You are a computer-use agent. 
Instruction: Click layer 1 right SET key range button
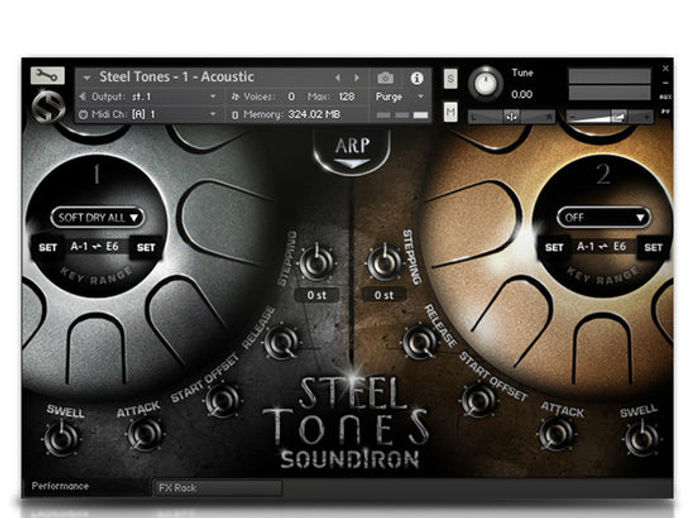[x=146, y=247]
